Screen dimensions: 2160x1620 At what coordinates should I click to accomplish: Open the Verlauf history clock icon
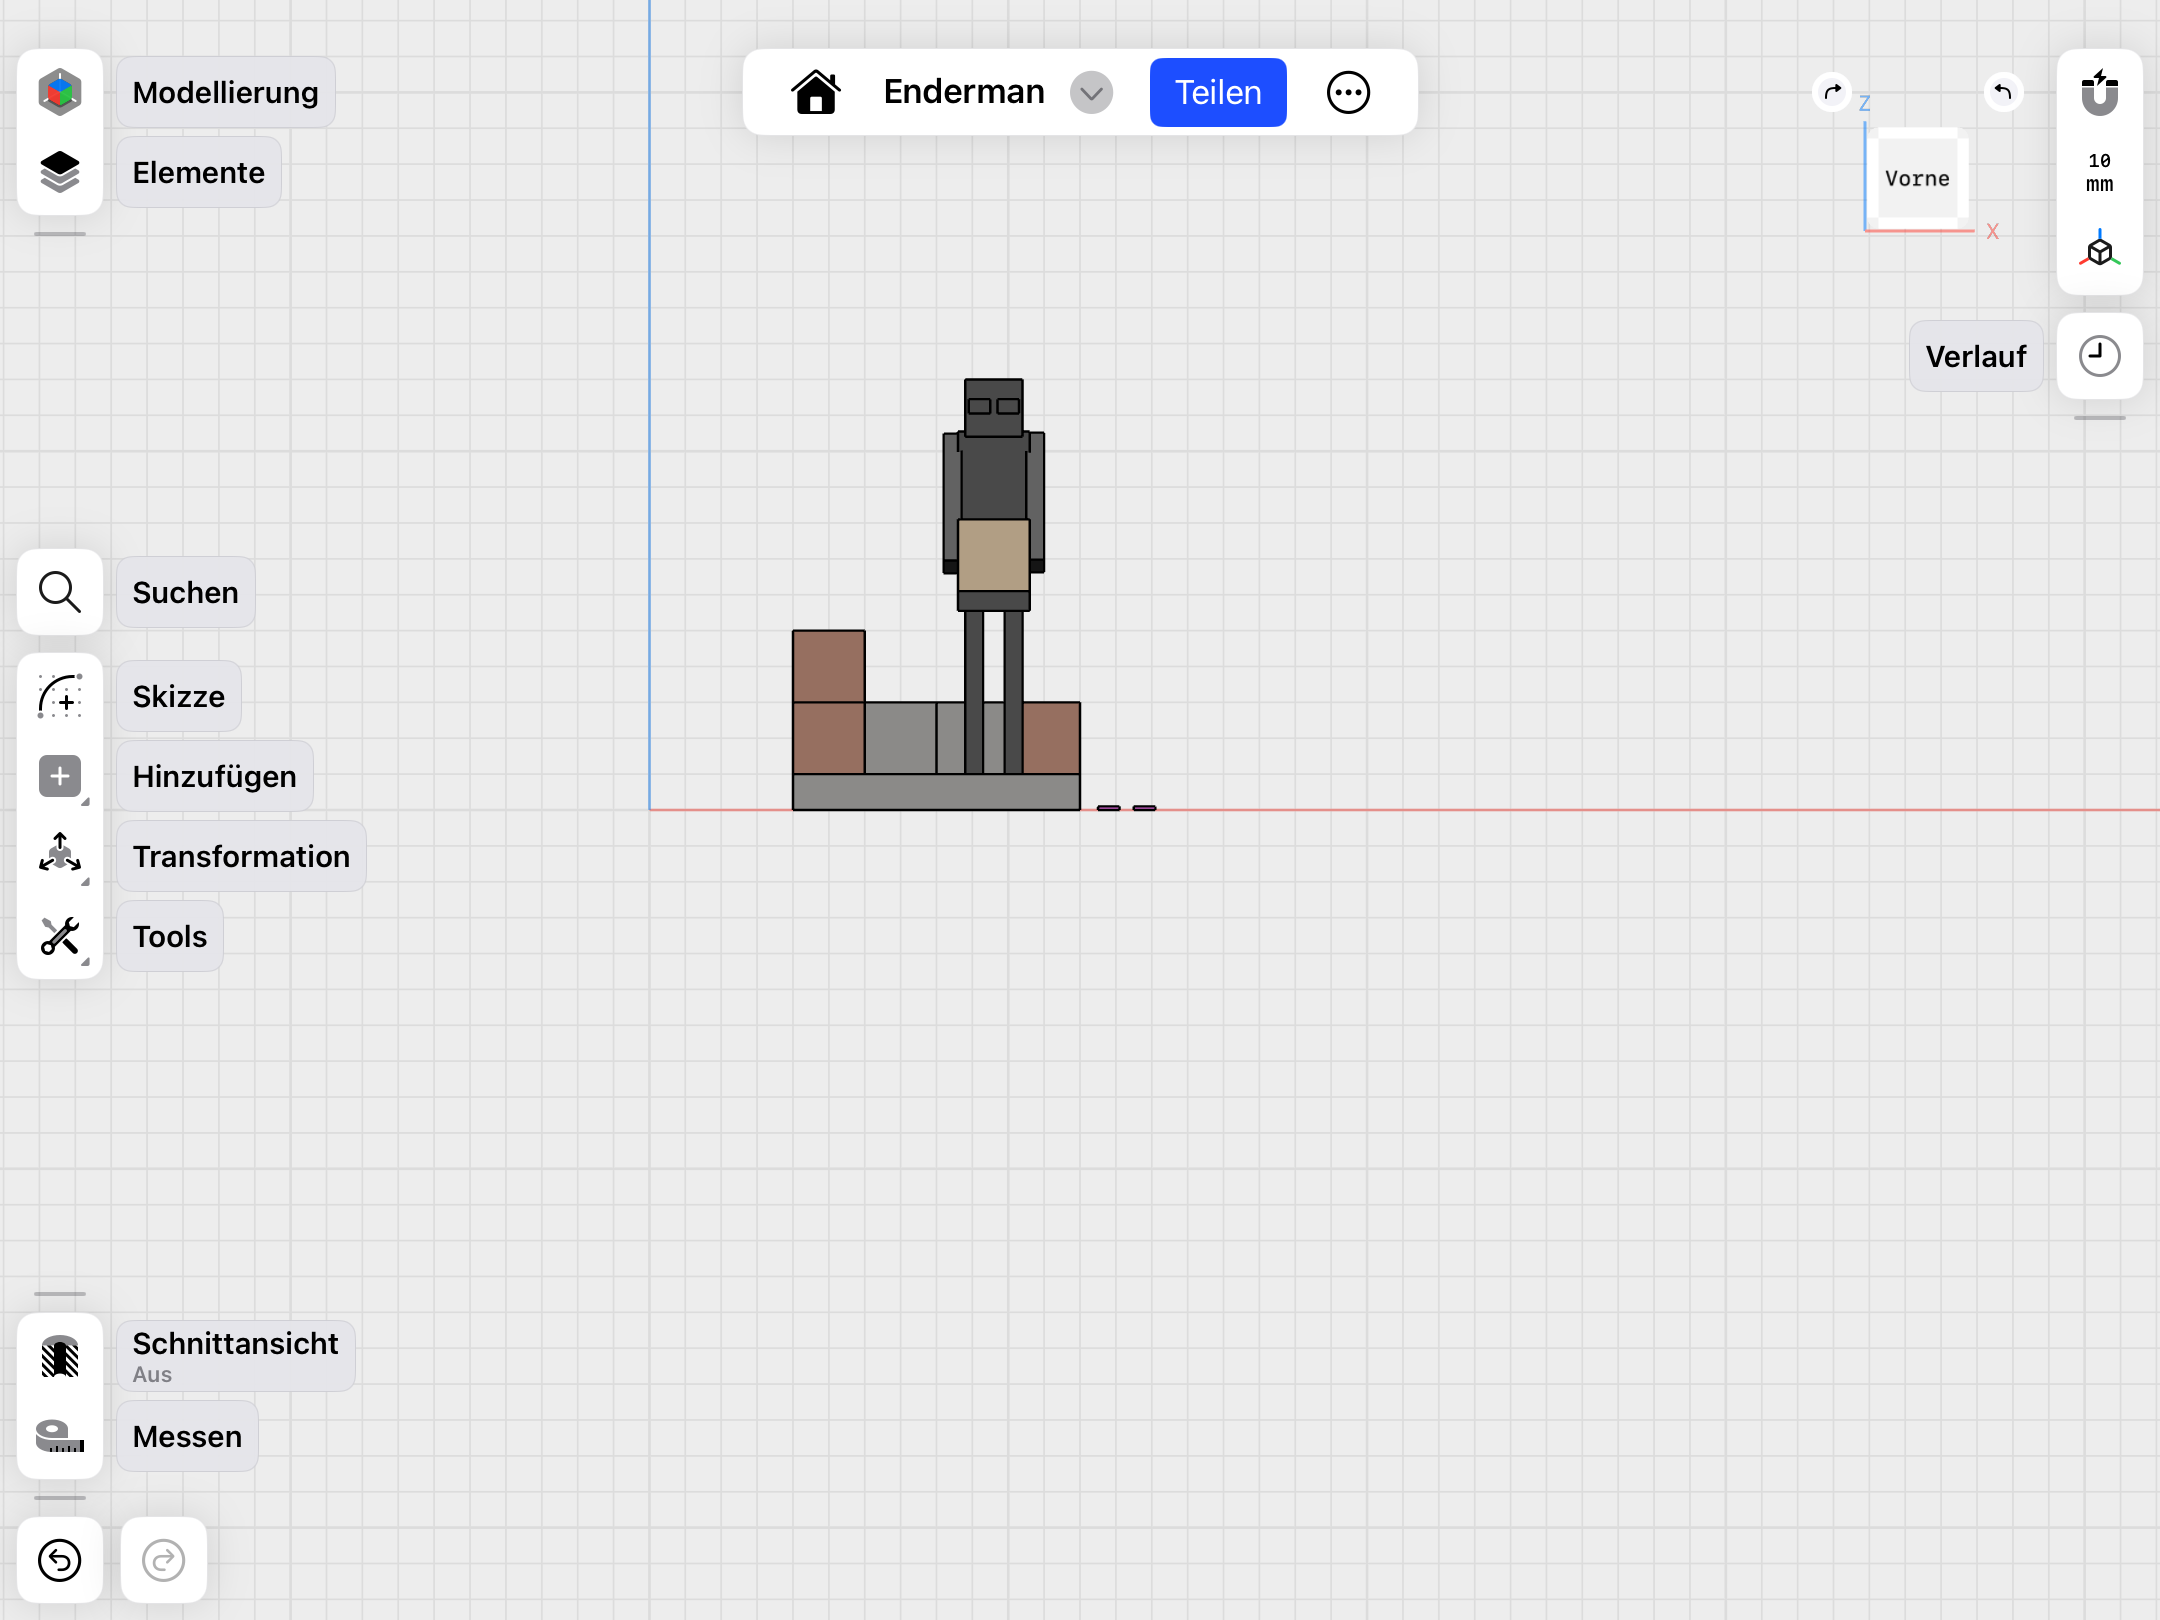click(2100, 356)
